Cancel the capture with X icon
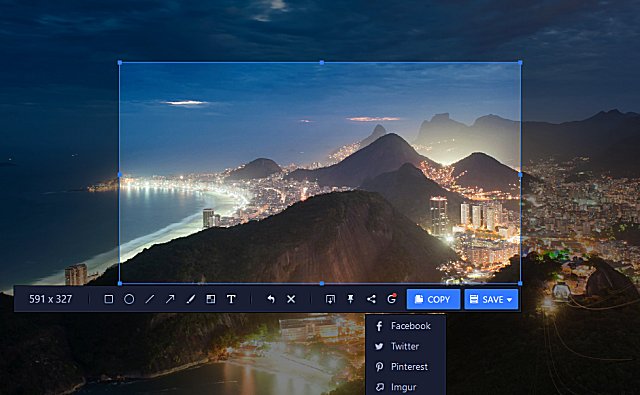This screenshot has width=640, height=395. coord(291,299)
